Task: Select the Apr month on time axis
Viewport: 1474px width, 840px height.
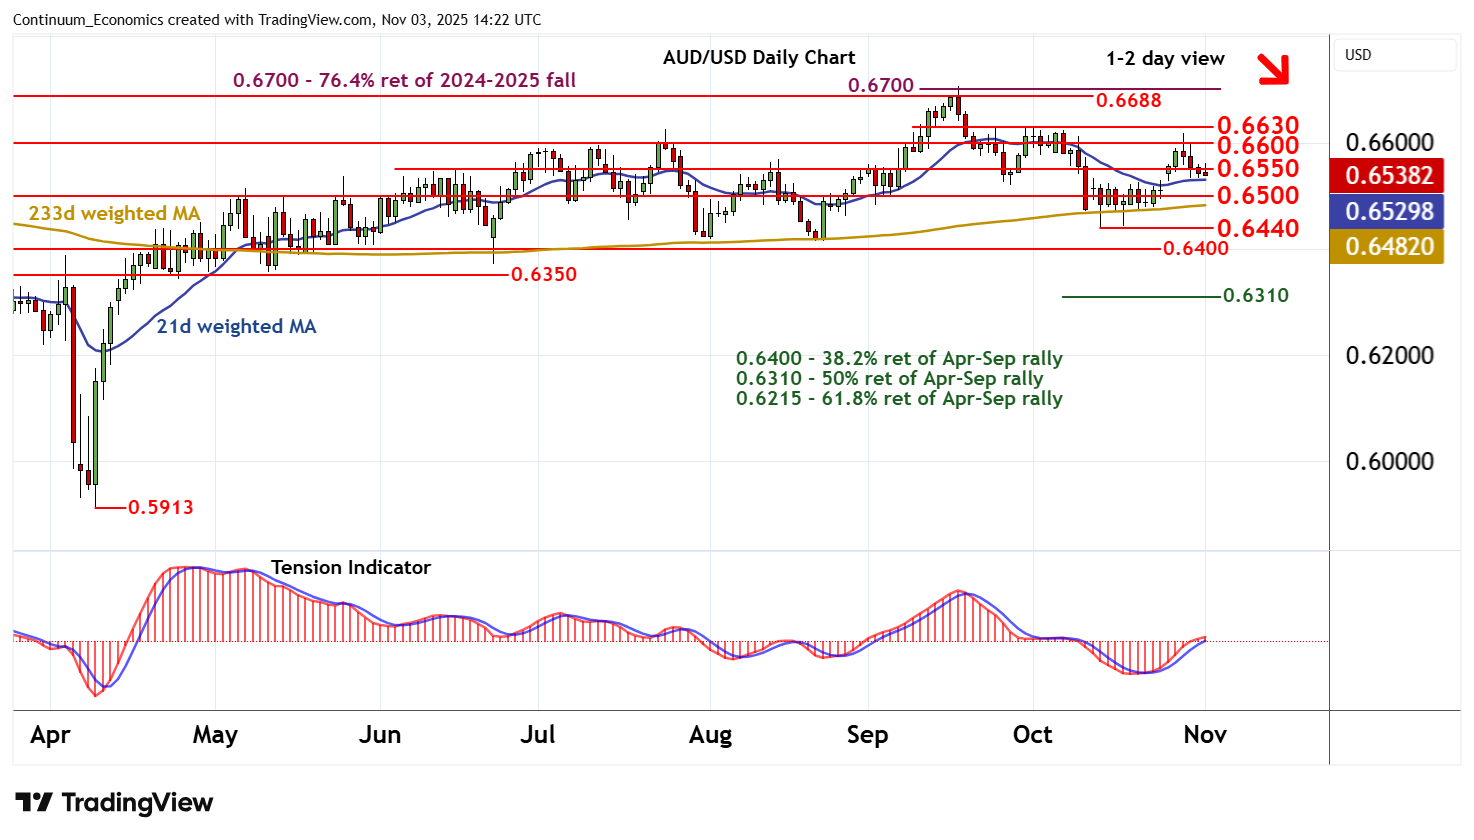Action: [x=50, y=735]
